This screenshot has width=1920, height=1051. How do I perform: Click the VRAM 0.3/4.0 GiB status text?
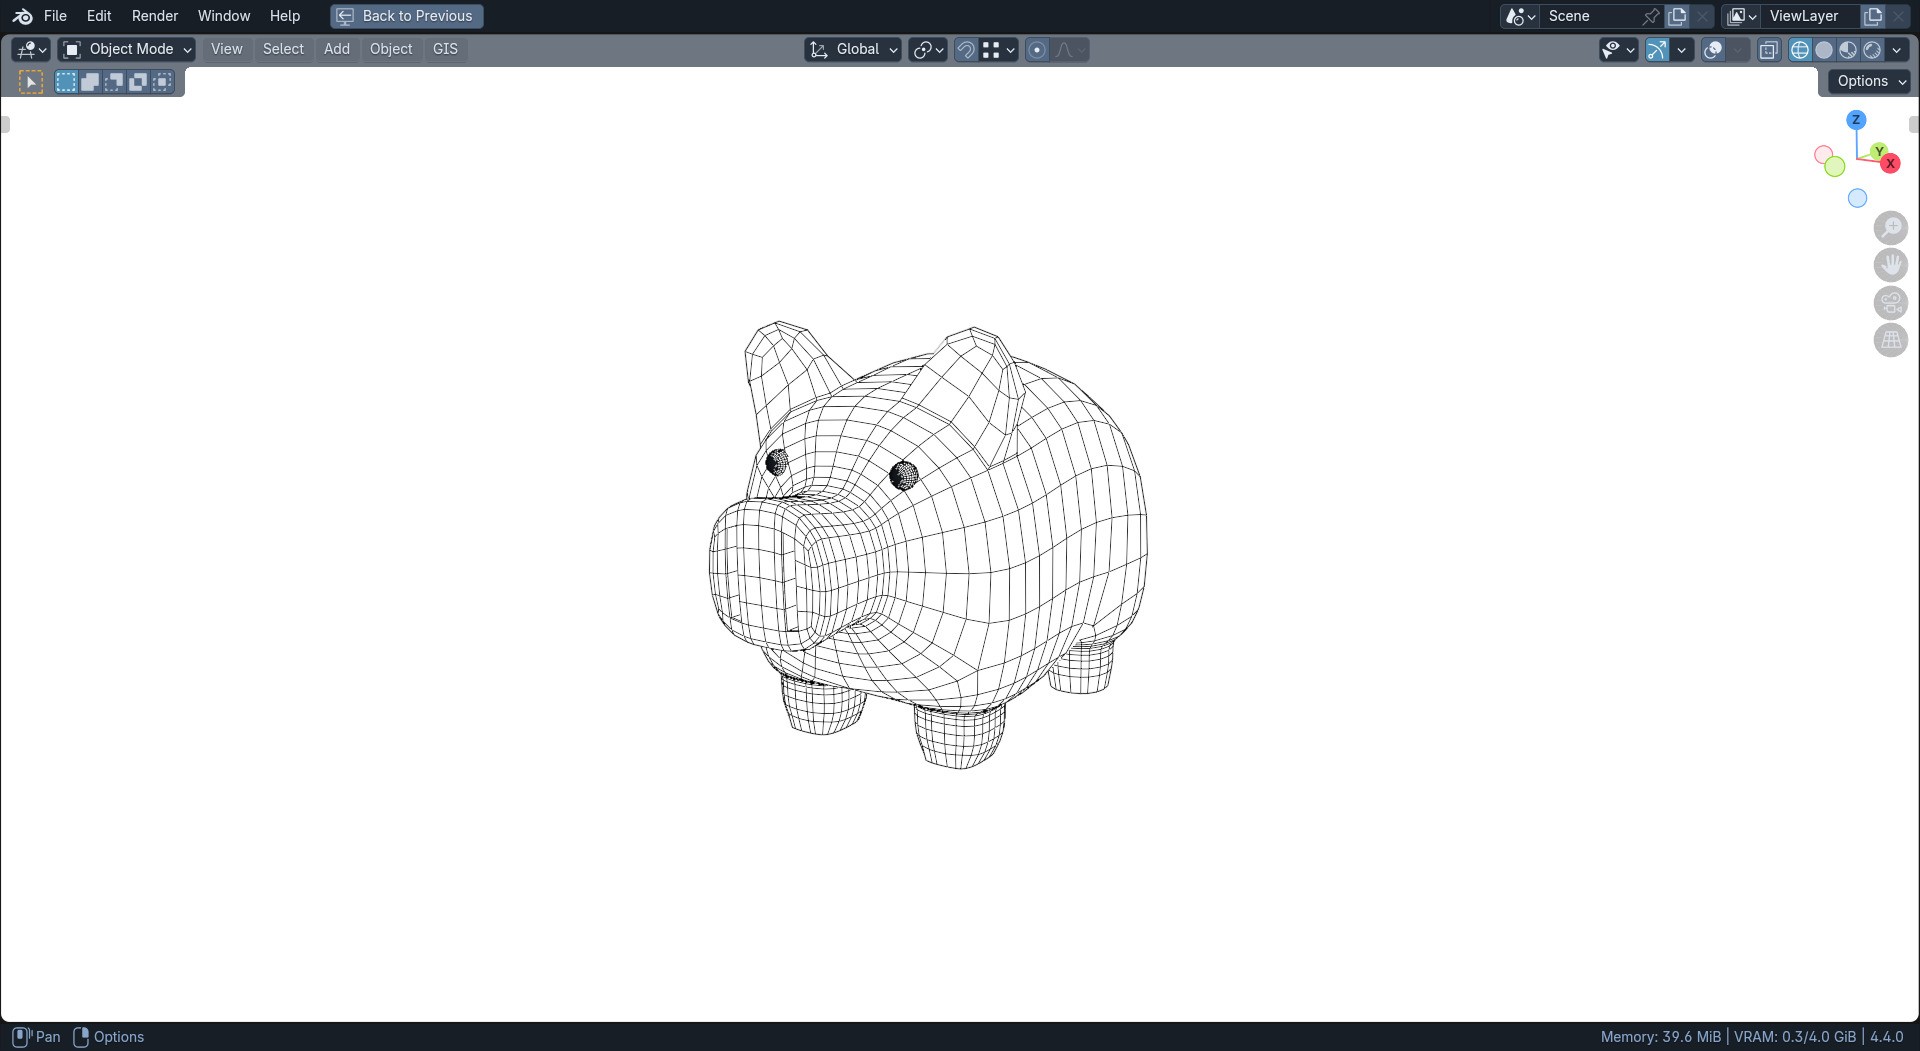click(x=1794, y=1037)
